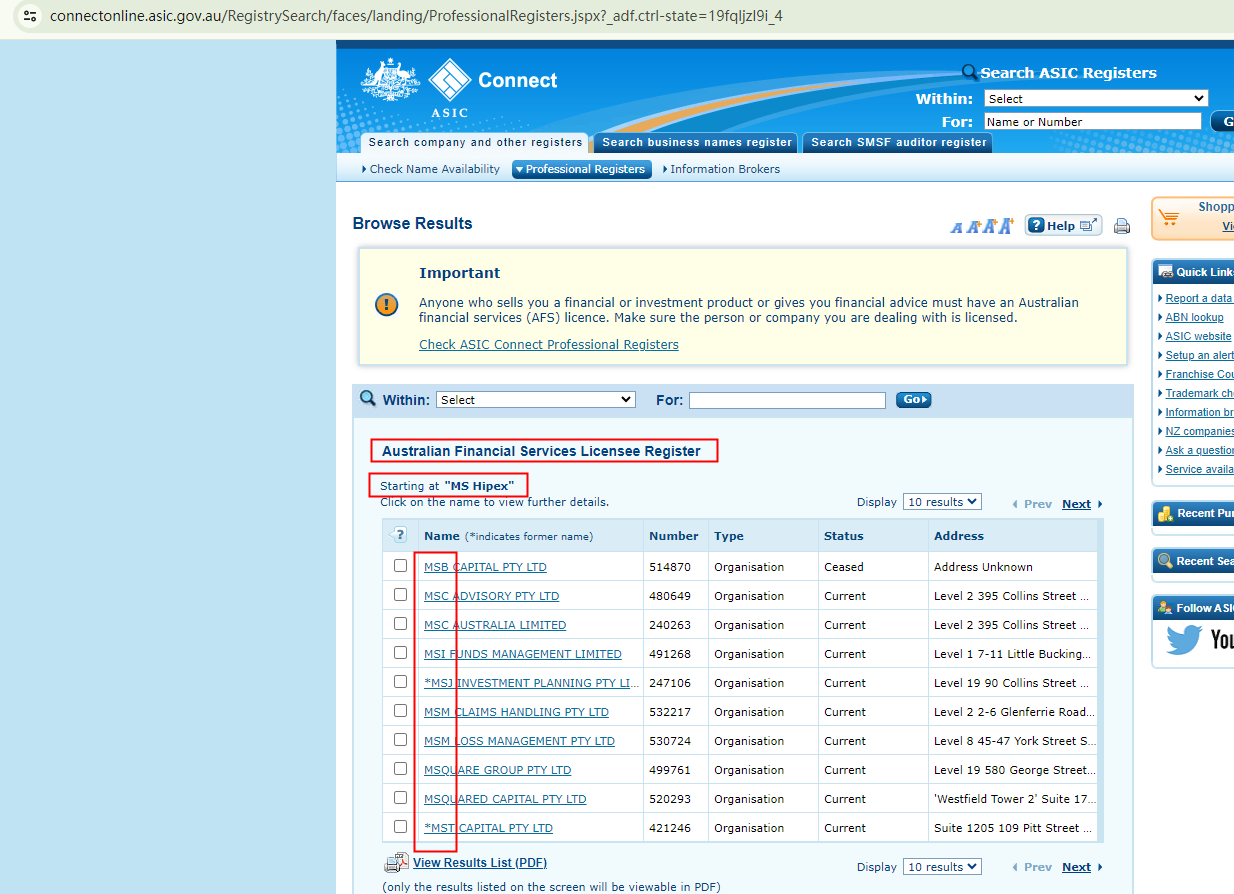Open Check ASIC Connect Professional Registers link

pyautogui.click(x=549, y=344)
